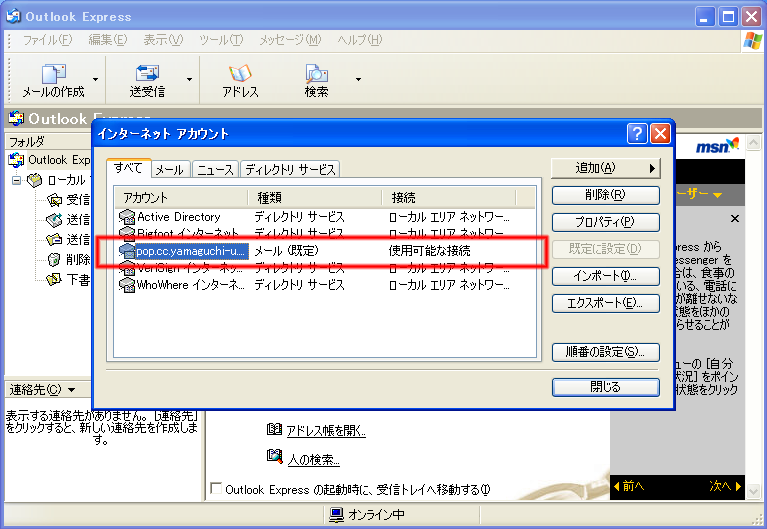Open the アドレス帳を開く link

326,431
